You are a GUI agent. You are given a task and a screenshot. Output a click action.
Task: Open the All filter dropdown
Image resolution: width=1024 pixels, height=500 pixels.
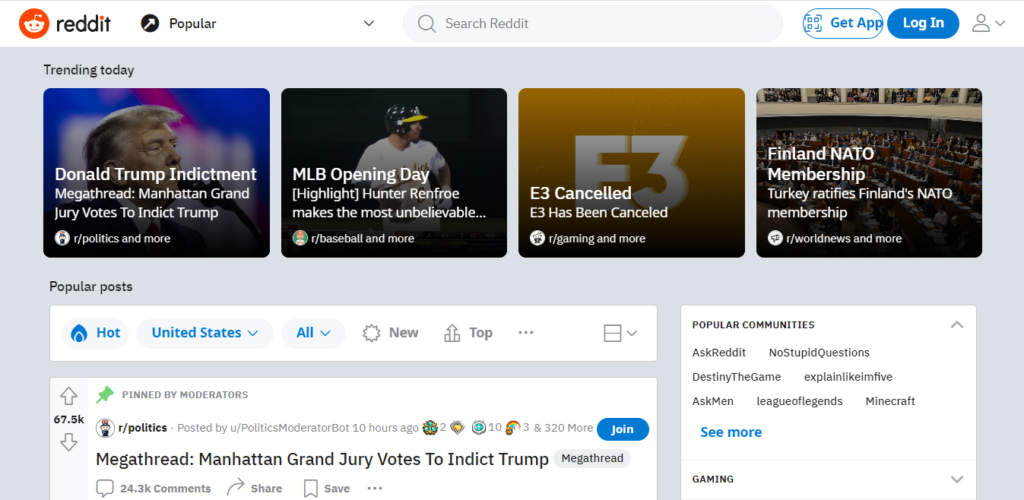point(313,333)
